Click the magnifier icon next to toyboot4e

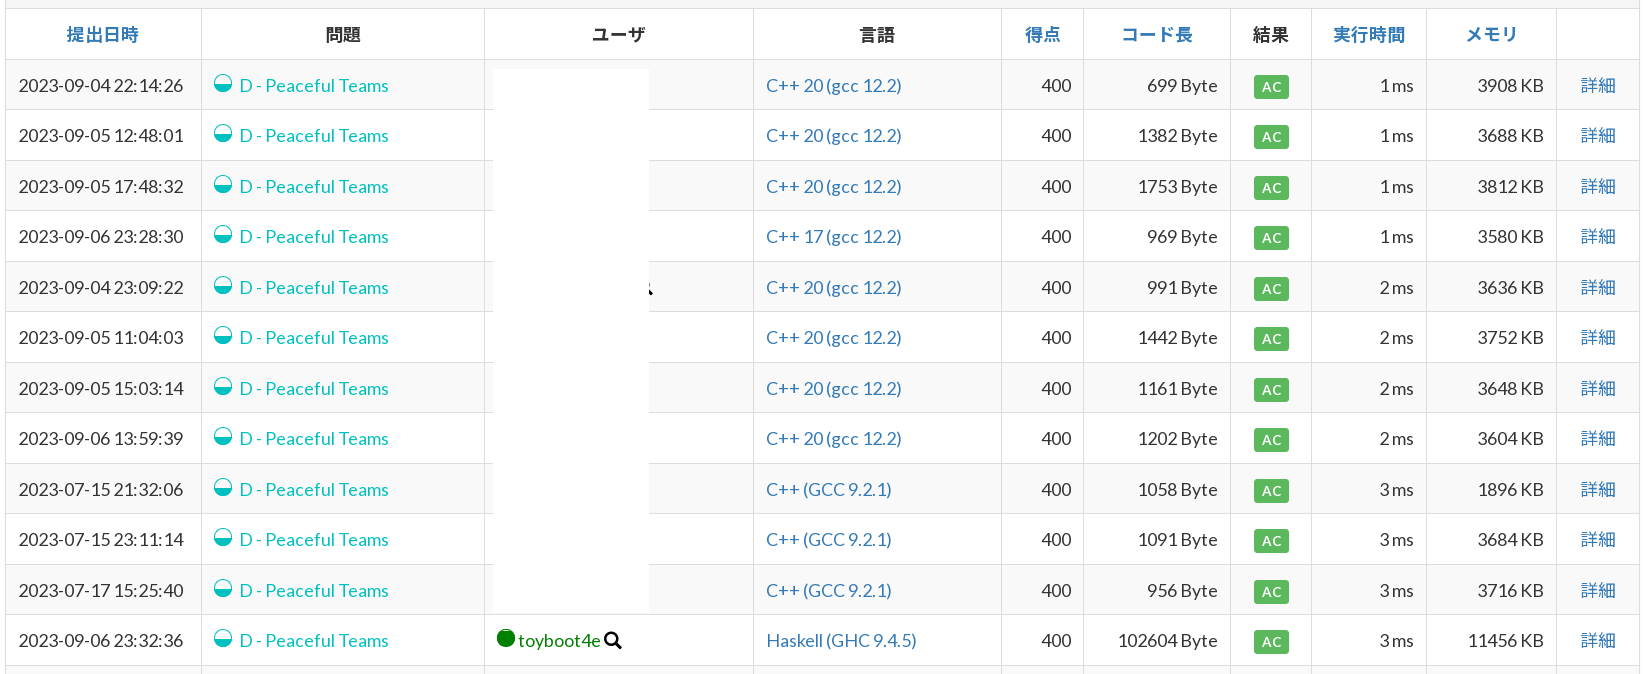coord(613,641)
